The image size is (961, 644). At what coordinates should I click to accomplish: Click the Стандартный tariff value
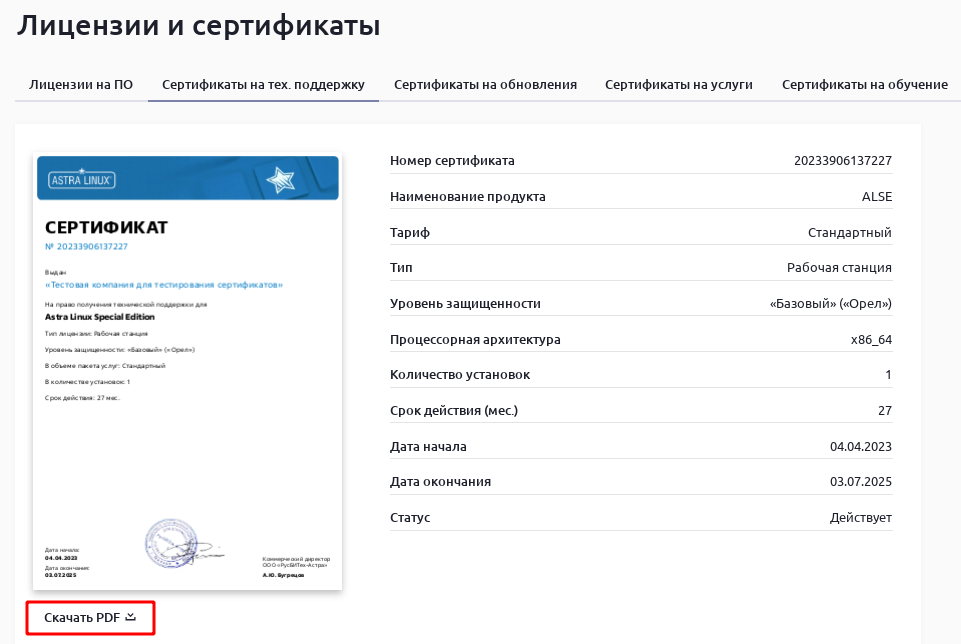click(x=849, y=233)
